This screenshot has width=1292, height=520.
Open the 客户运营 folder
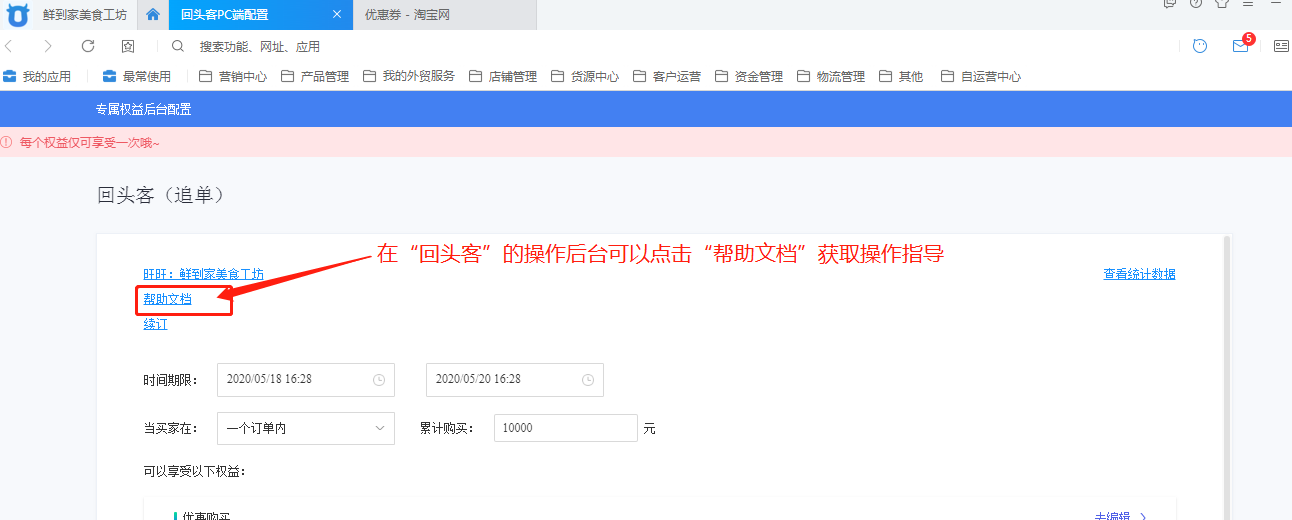667,76
